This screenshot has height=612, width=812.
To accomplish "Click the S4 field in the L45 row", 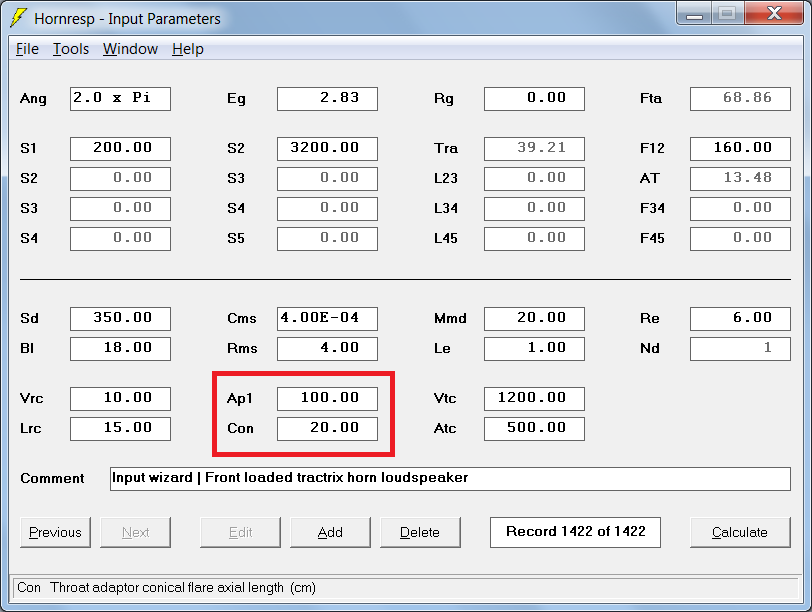I will pos(120,239).
